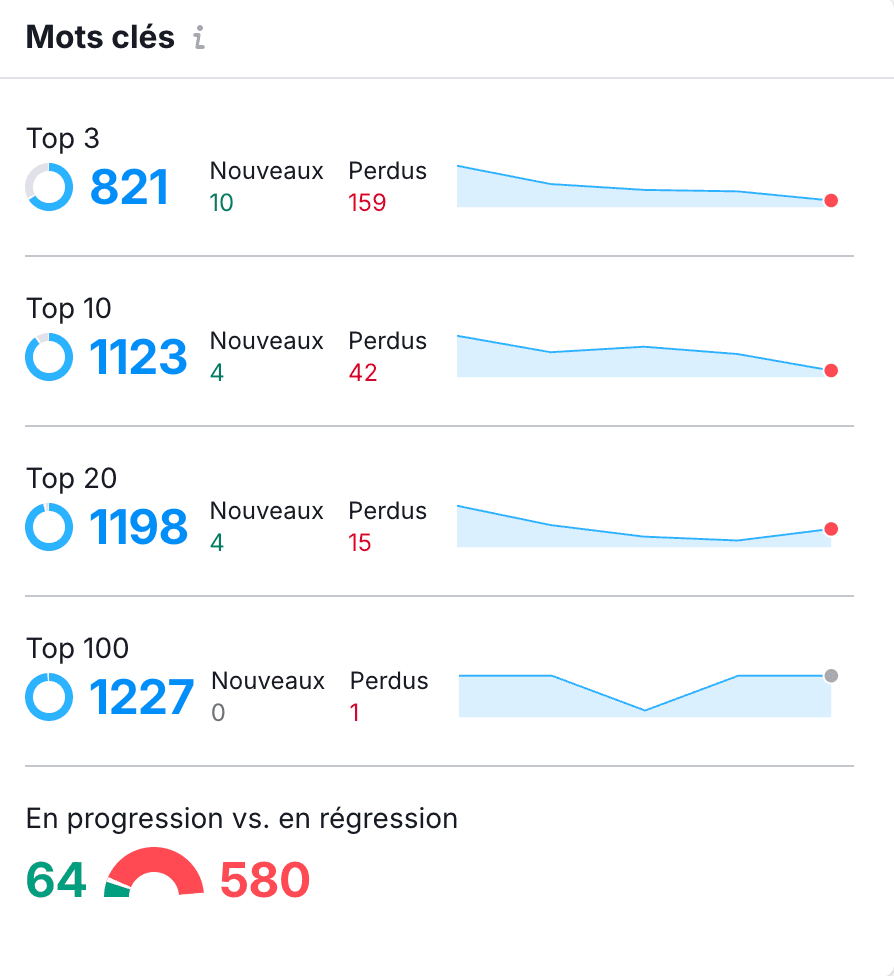The width and height of the screenshot is (894, 976).
Task: Click the red endpoint dot on Top 3 sparkline
Action: click(830, 200)
